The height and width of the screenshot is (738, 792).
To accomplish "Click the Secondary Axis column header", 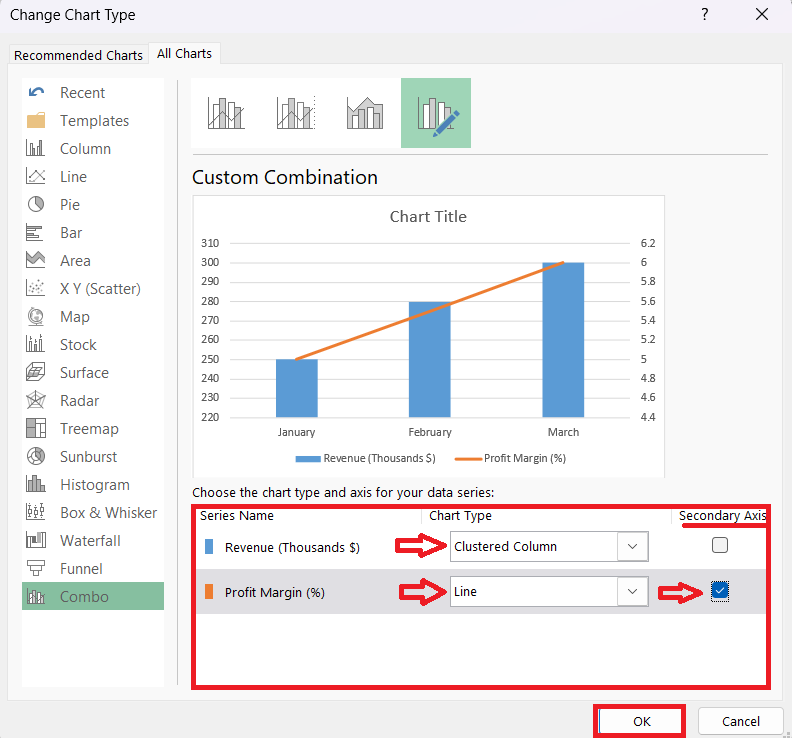I will (722, 516).
